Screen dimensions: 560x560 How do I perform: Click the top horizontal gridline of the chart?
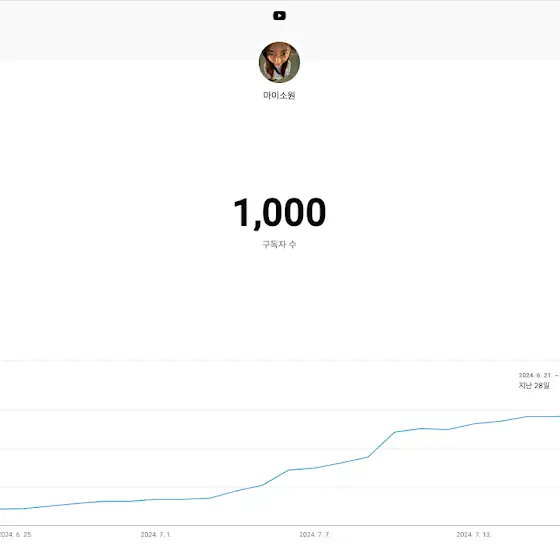coord(280,410)
